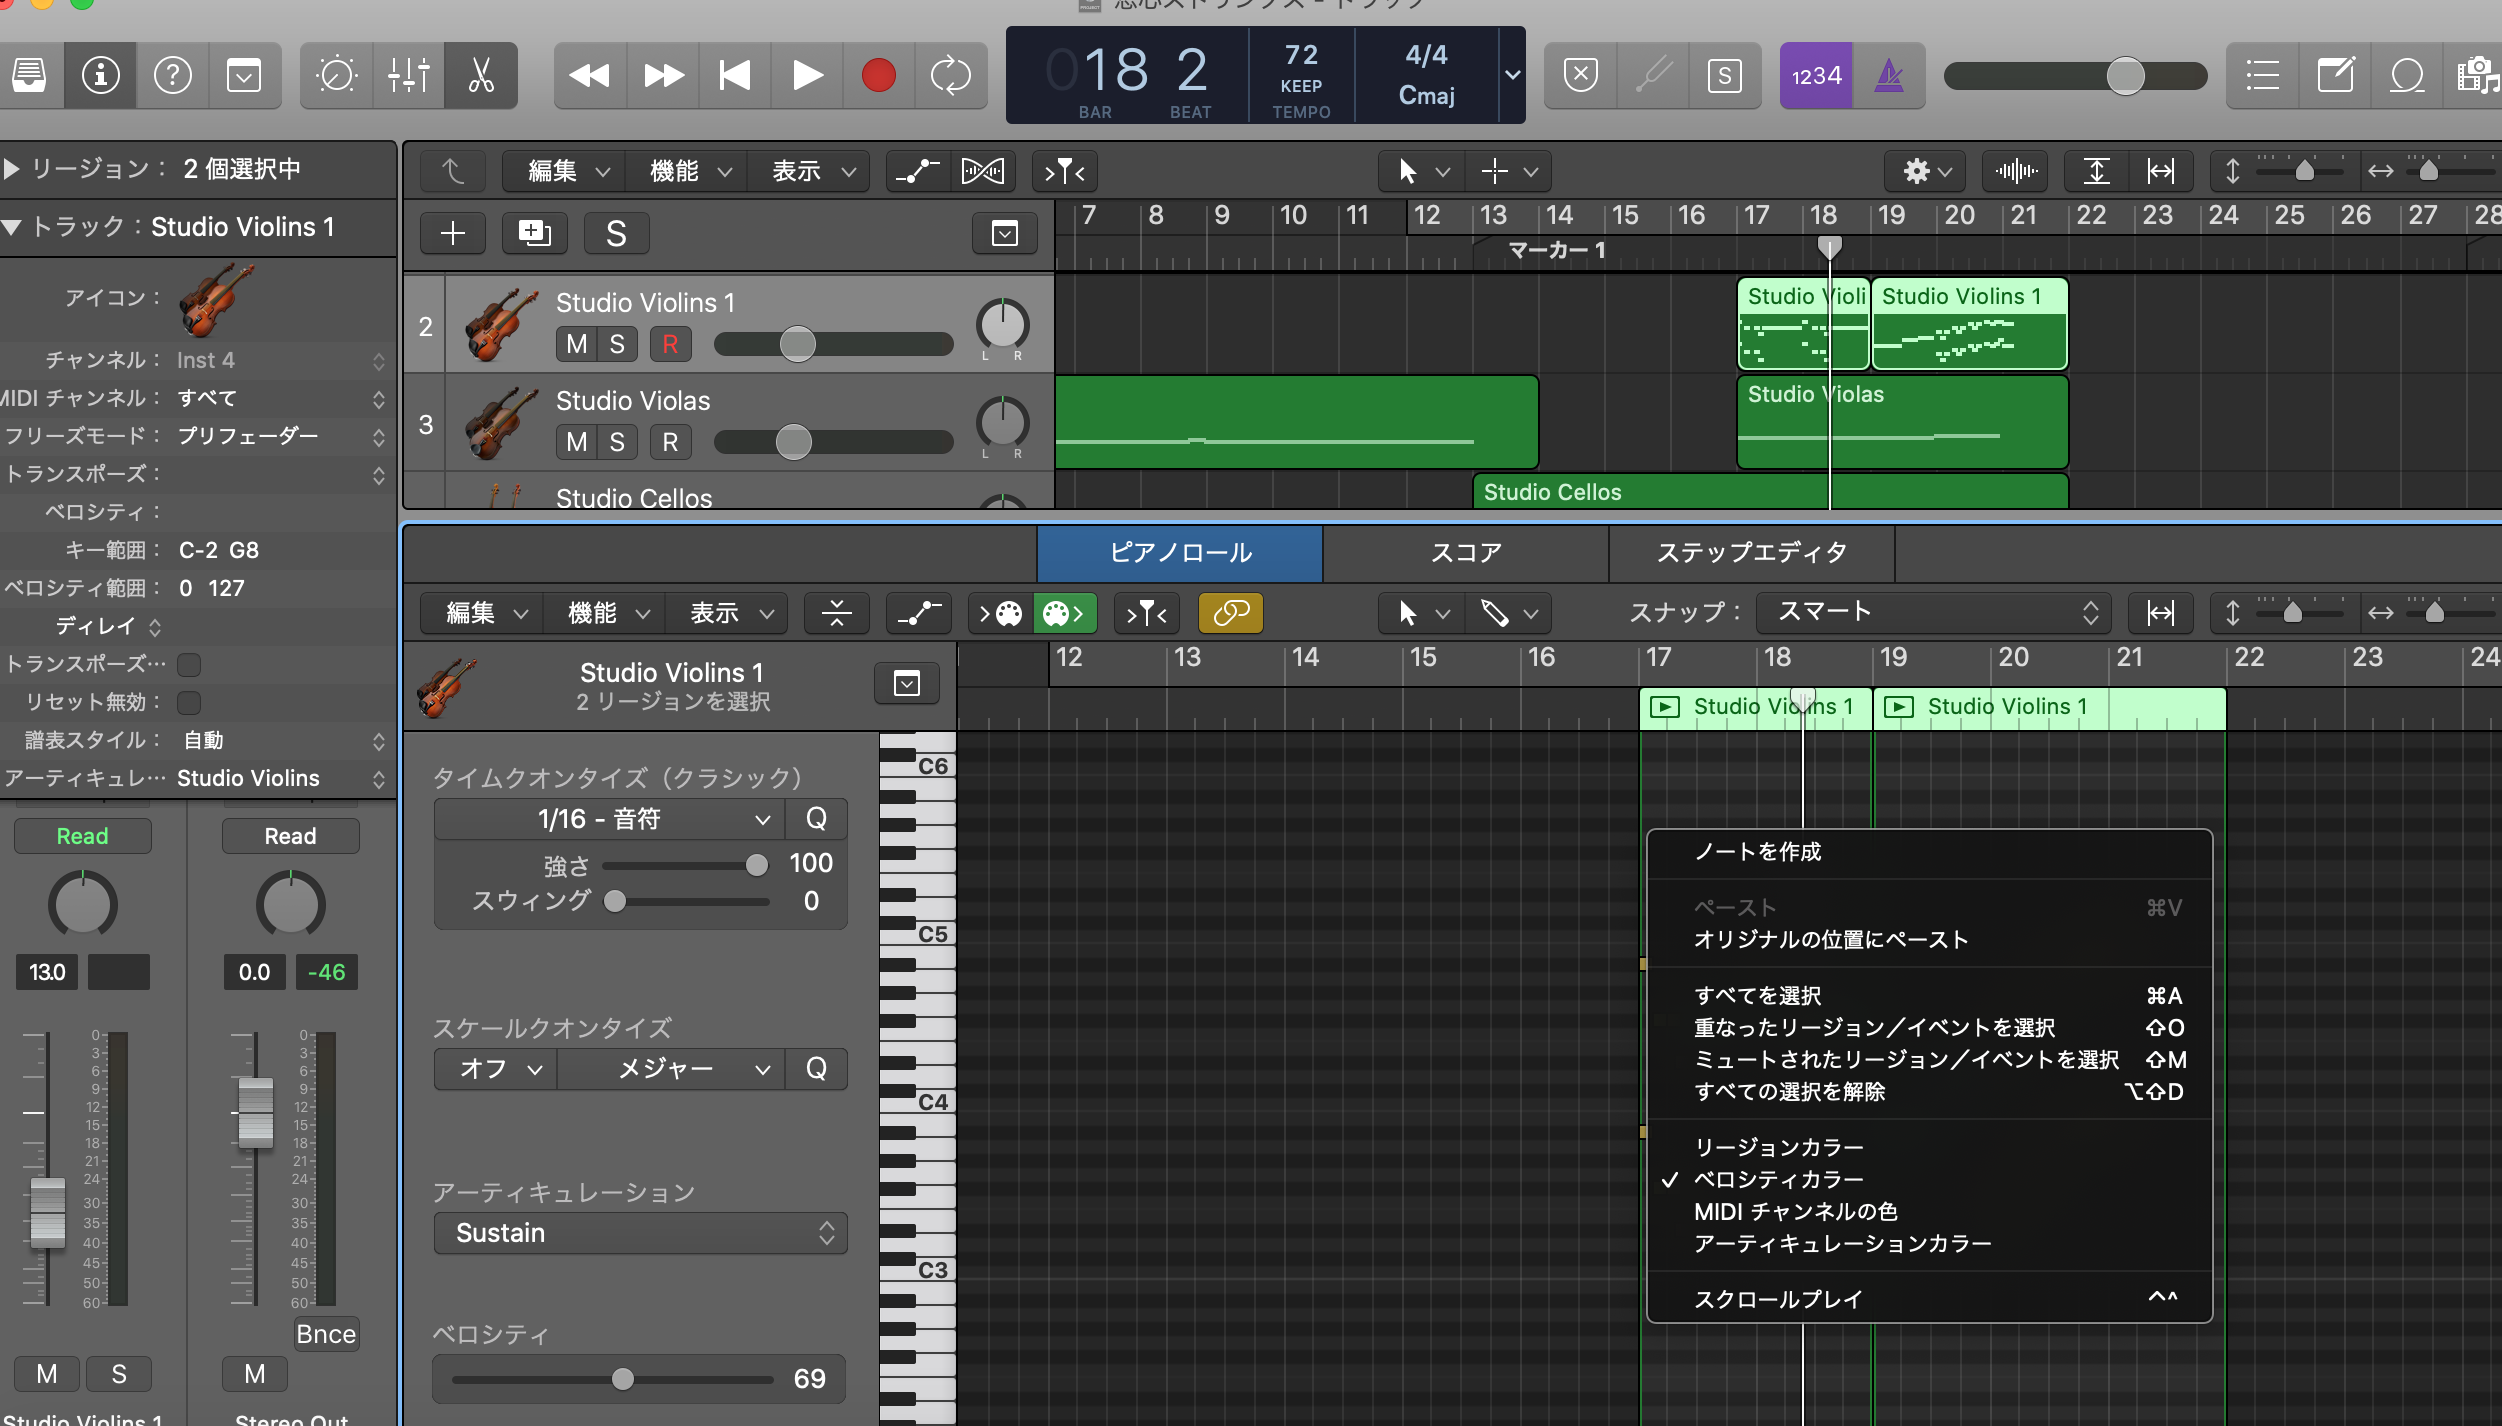Enable the reset disable checkbox (リセット無効)
The width and height of the screenshot is (2502, 1426).
point(189,702)
